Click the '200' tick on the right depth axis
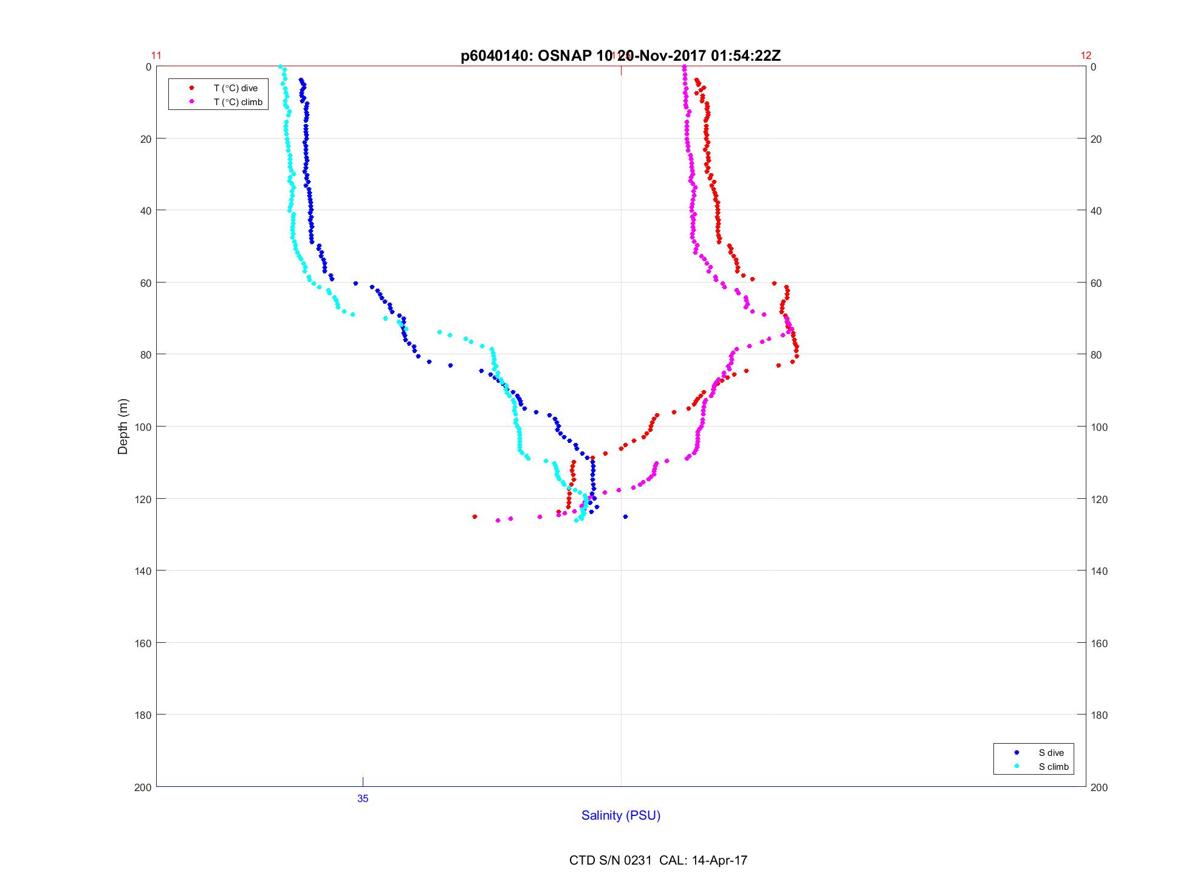The height and width of the screenshot is (885, 1200). [1100, 787]
